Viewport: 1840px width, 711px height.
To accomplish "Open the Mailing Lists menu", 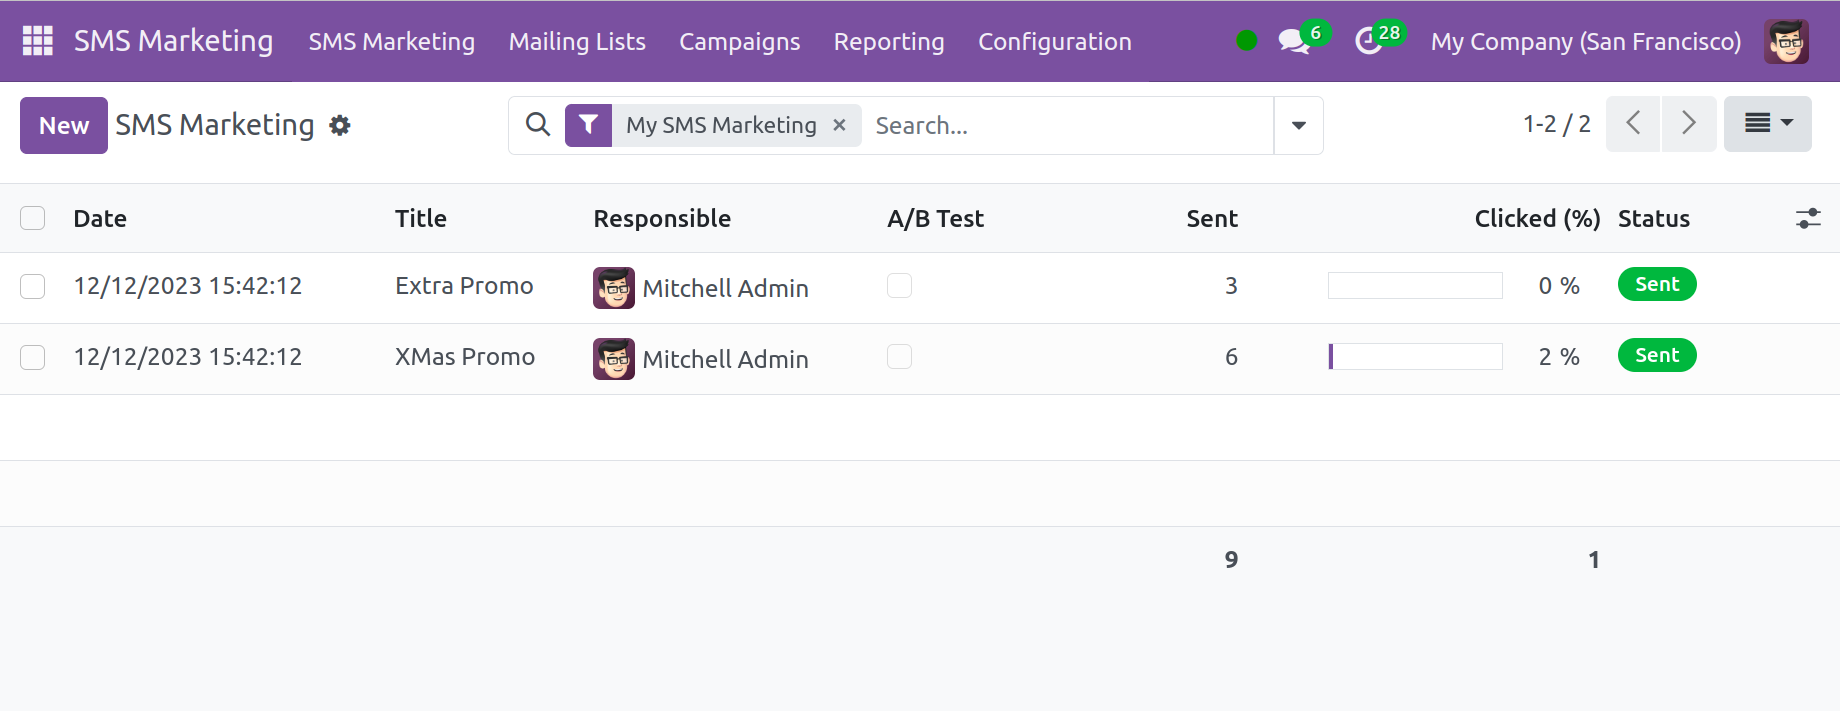I will pyautogui.click(x=577, y=41).
